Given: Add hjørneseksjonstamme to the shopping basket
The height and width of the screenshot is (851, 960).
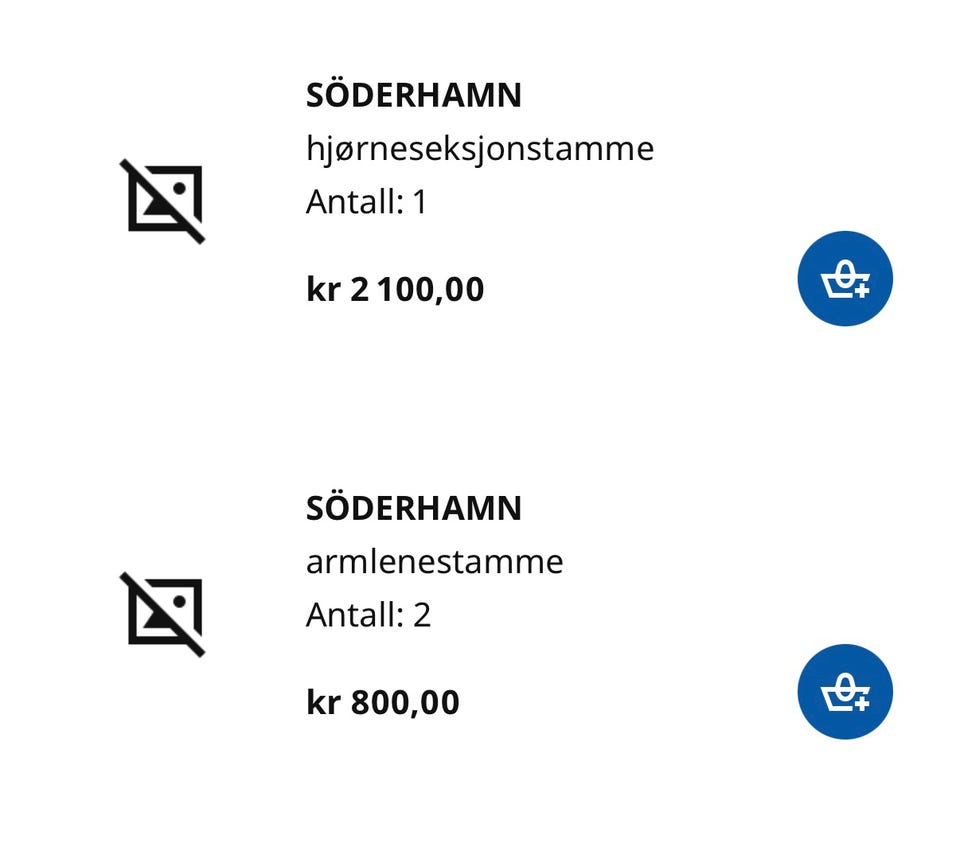Looking at the screenshot, I should [x=844, y=279].
